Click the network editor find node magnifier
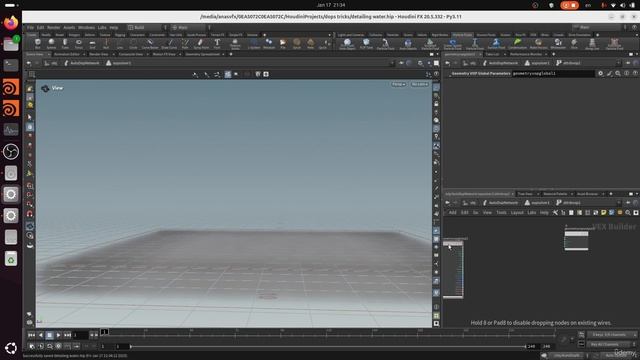640x360 pixels. [628, 213]
